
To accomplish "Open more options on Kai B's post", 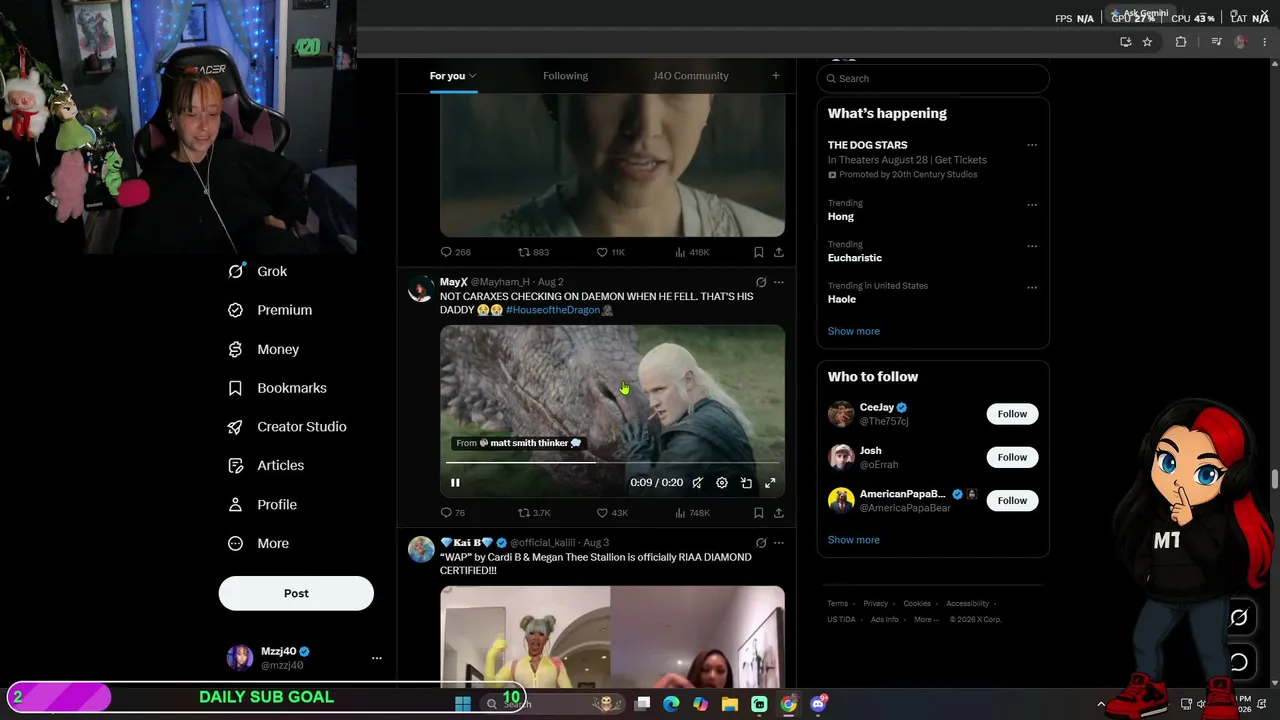I will (x=779, y=543).
